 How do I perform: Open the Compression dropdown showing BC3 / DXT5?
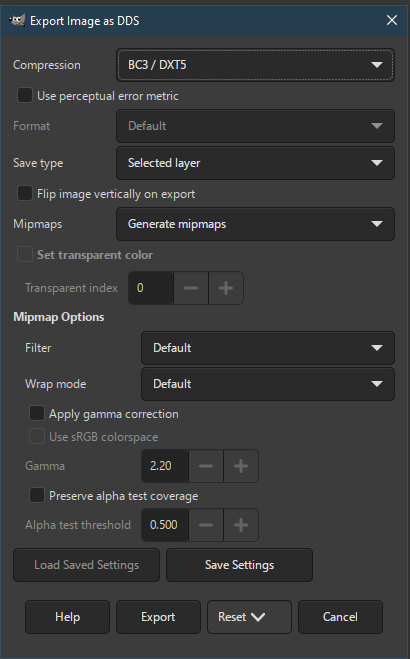point(255,65)
